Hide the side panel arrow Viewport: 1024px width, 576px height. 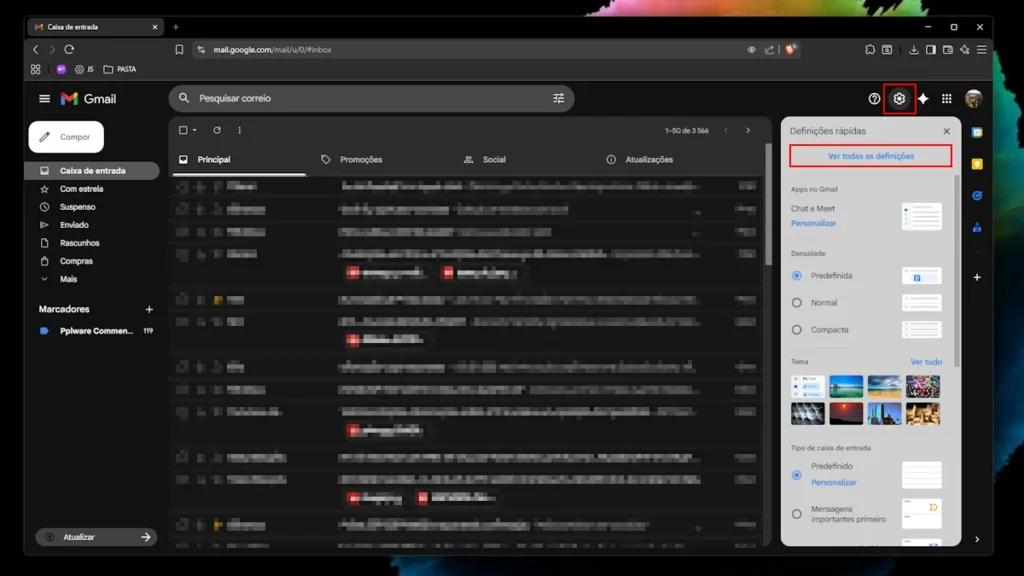coord(977,539)
